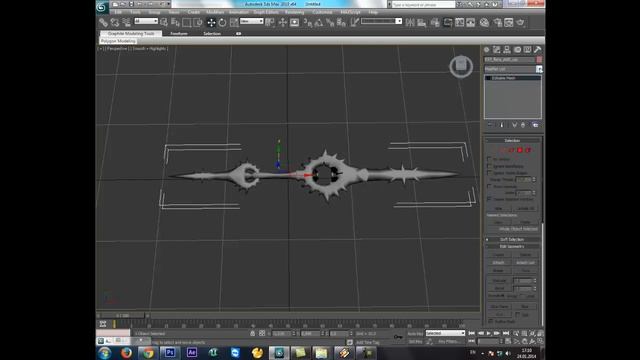Switch to the Create command panel

point(487,50)
